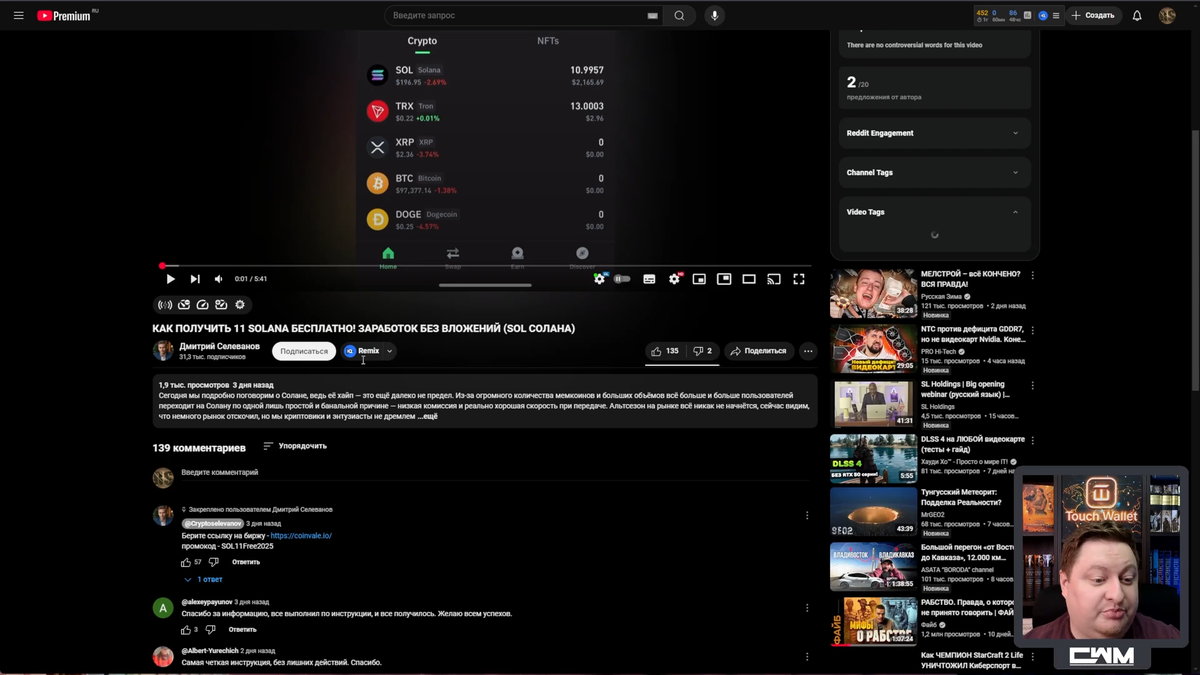Like the pinned comment with 57 likes
Viewport: 1200px width, 675px height.
pyautogui.click(x=186, y=562)
